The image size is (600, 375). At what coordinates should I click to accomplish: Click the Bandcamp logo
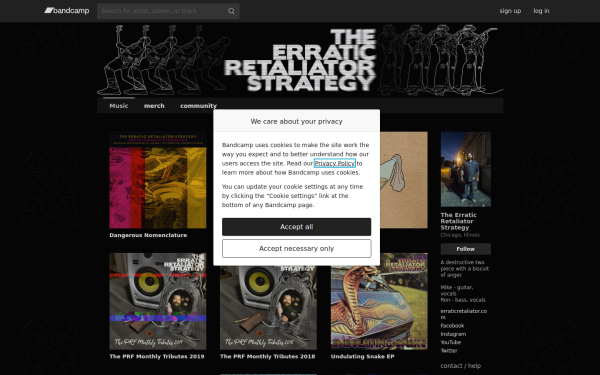coord(67,11)
